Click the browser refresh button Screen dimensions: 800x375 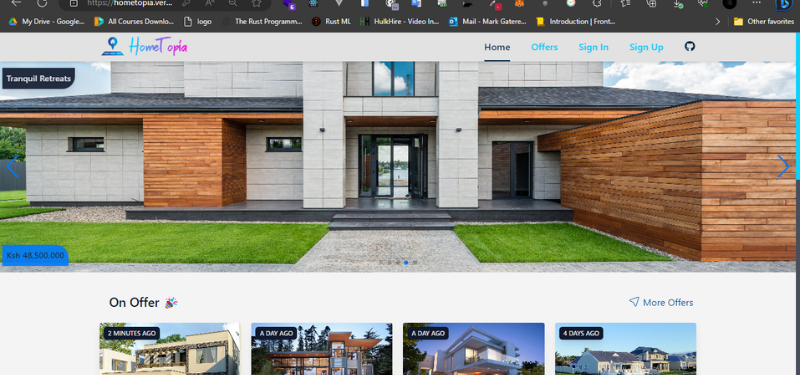click(42, 3)
